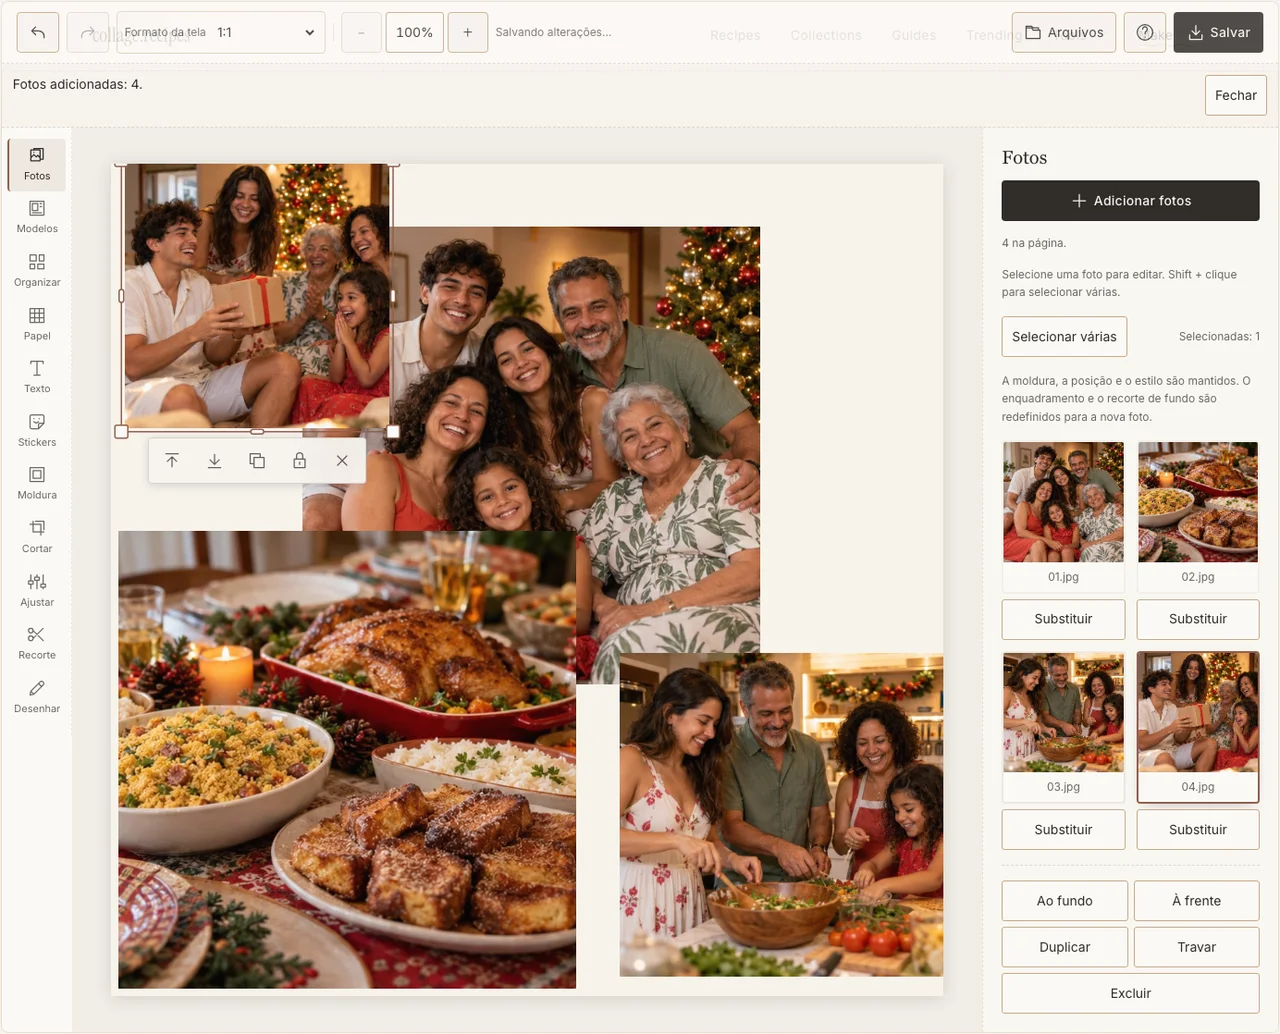Select the 02.jpg food photo thumbnail
Image resolution: width=1280 pixels, height=1034 pixels.
coord(1198,516)
